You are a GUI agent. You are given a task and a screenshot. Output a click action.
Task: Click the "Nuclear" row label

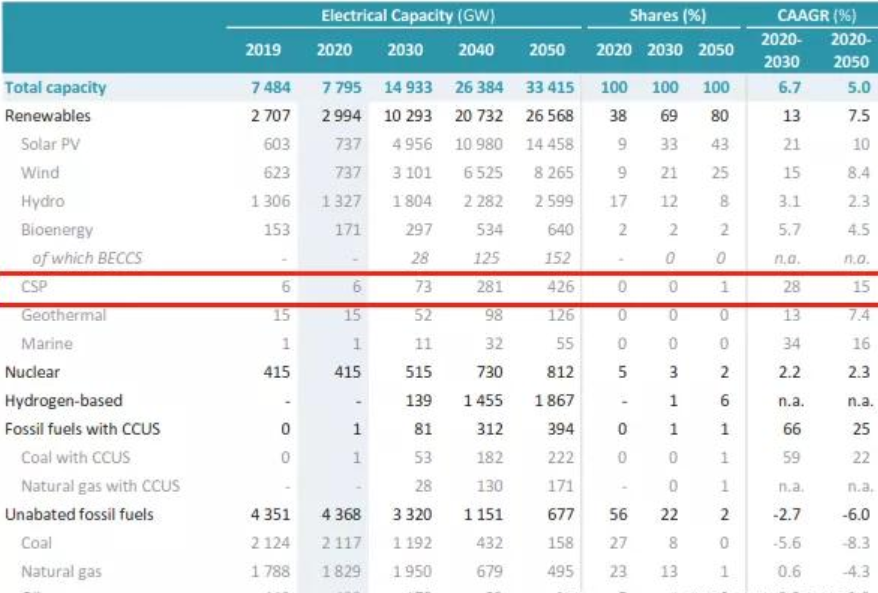[x=33, y=372]
